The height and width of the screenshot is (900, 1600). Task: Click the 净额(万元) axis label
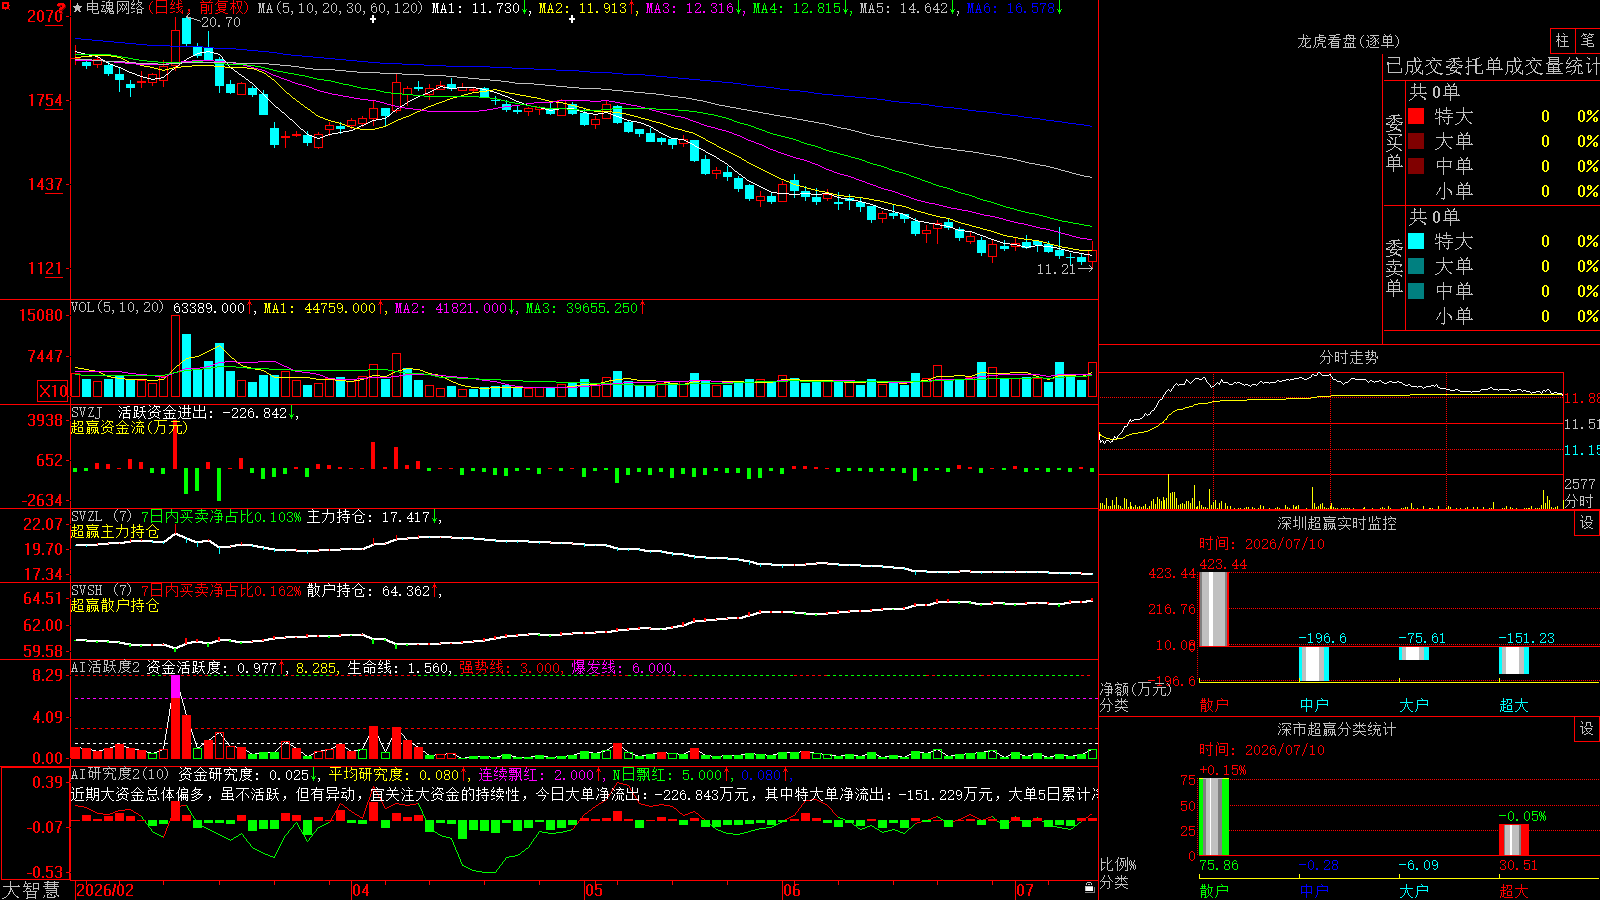coord(1135,689)
